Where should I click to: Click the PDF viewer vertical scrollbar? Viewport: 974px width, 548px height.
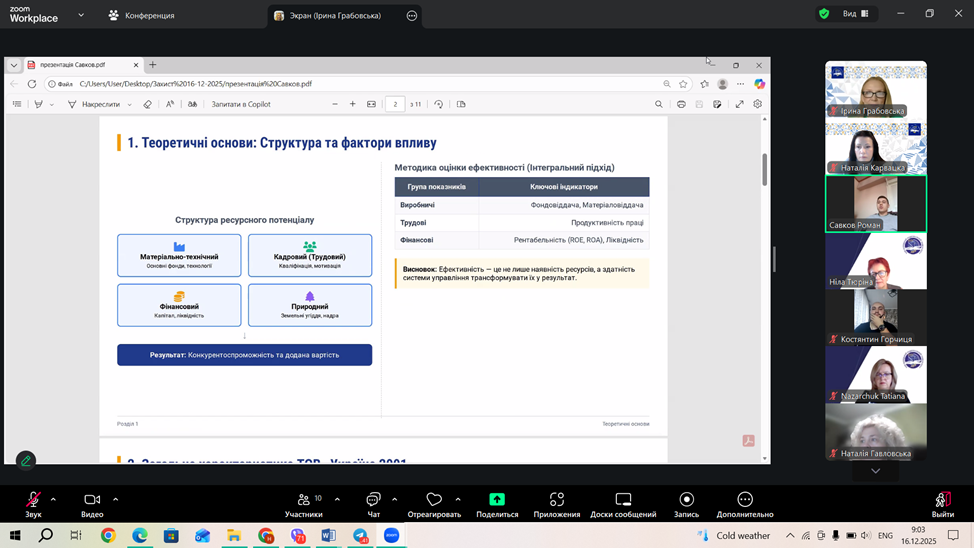765,170
